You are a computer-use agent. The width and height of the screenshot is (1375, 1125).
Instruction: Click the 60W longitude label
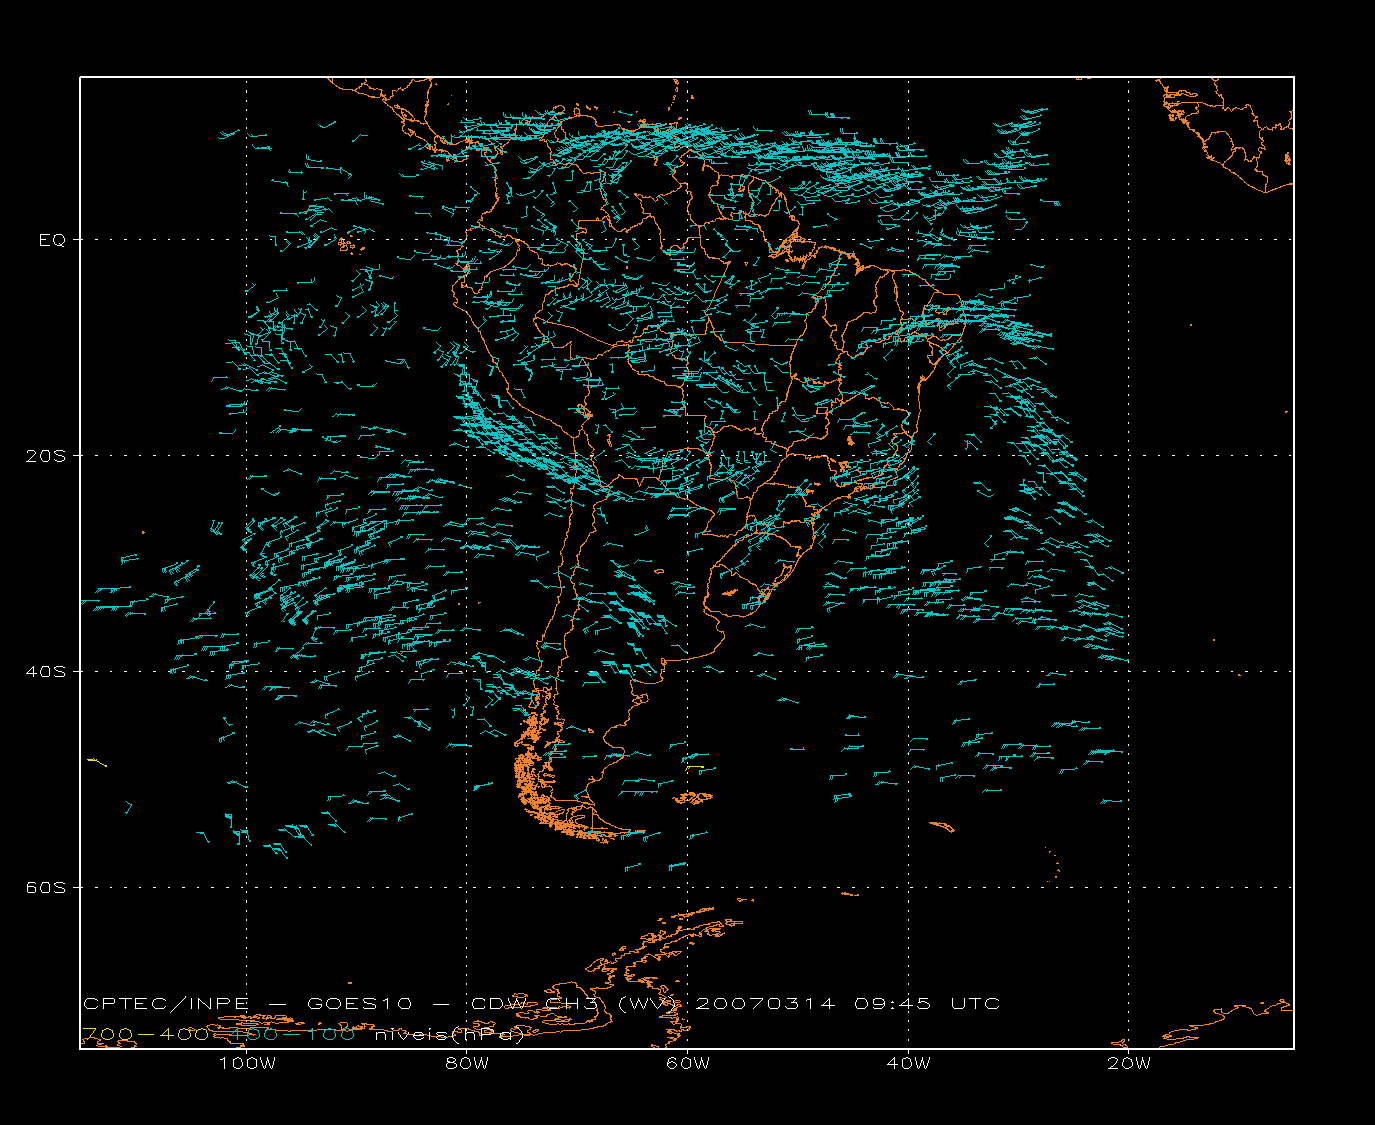pyautogui.click(x=688, y=1063)
